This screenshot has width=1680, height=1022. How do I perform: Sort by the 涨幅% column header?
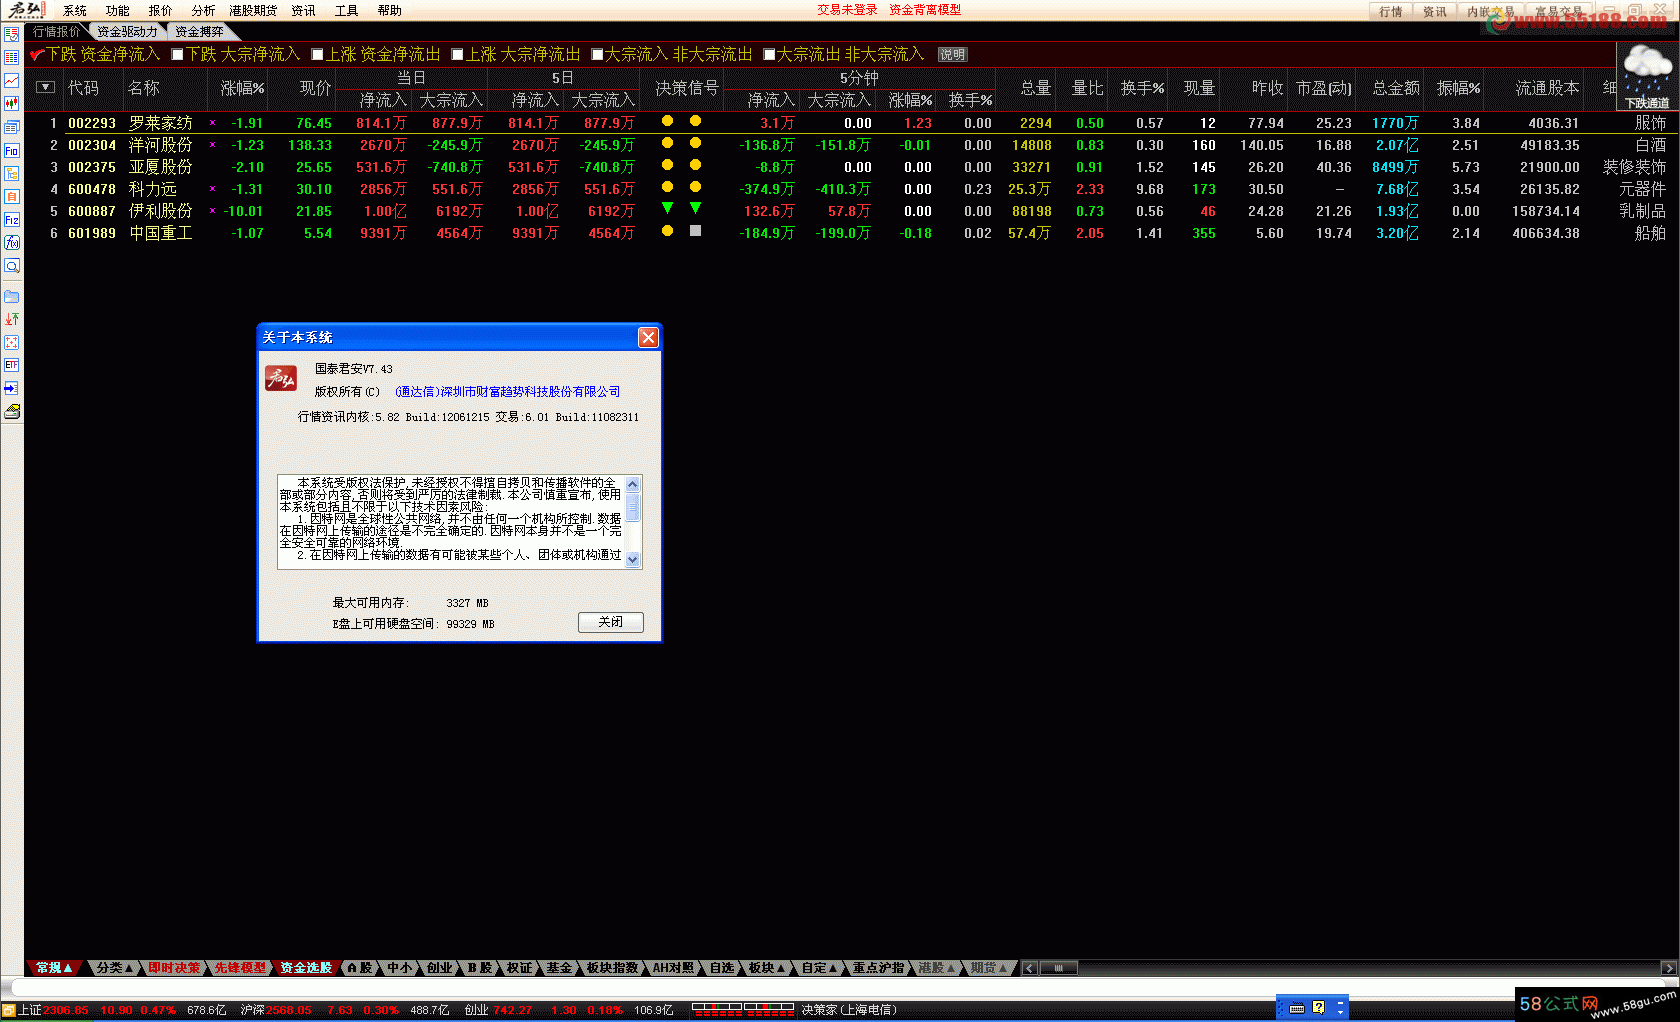click(x=242, y=88)
